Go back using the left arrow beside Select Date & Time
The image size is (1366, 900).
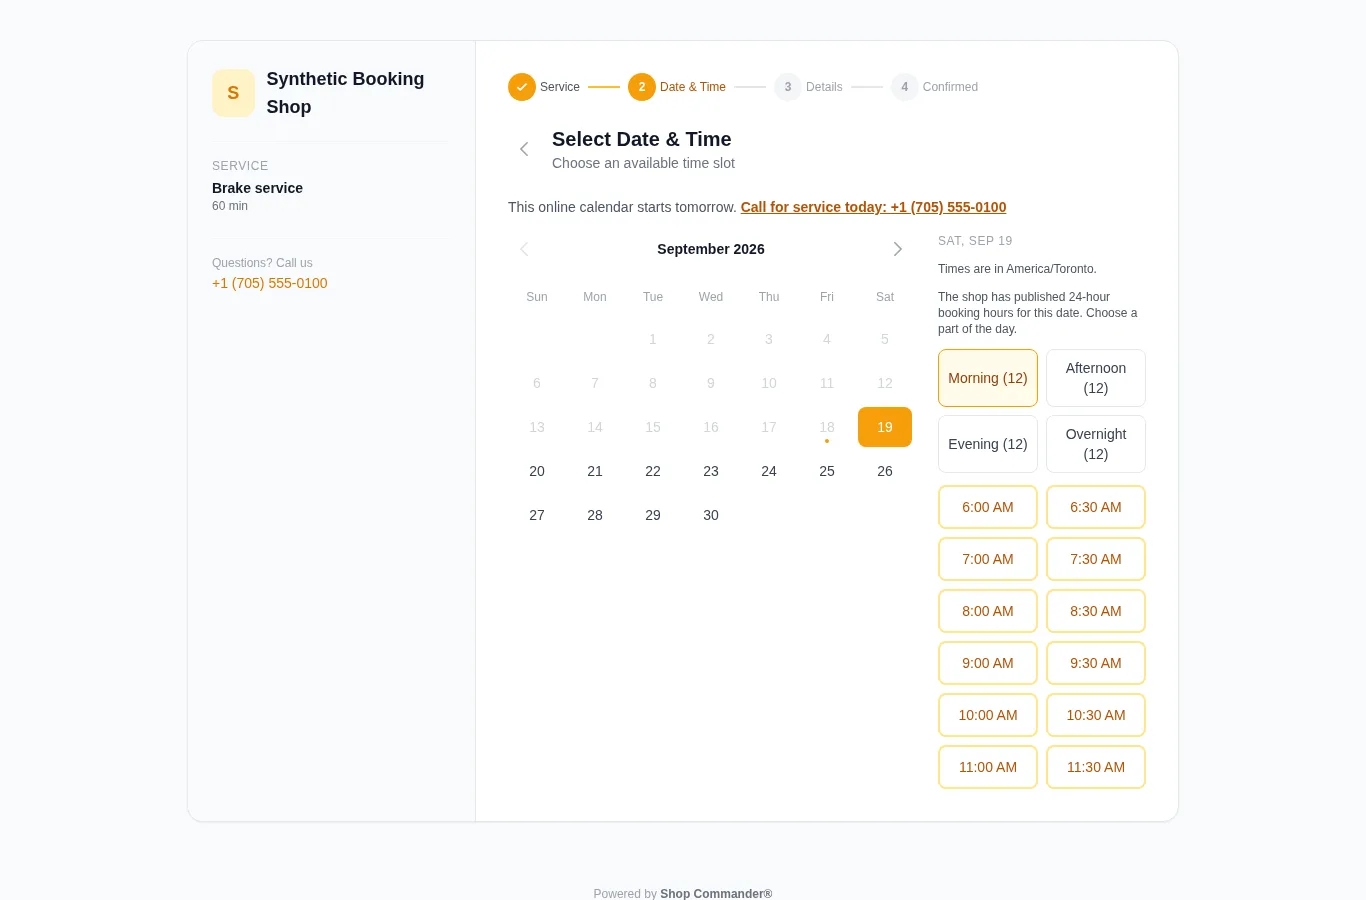[524, 149]
